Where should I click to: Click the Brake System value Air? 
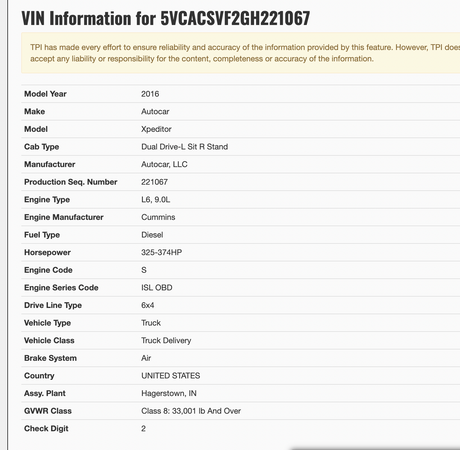146,358
